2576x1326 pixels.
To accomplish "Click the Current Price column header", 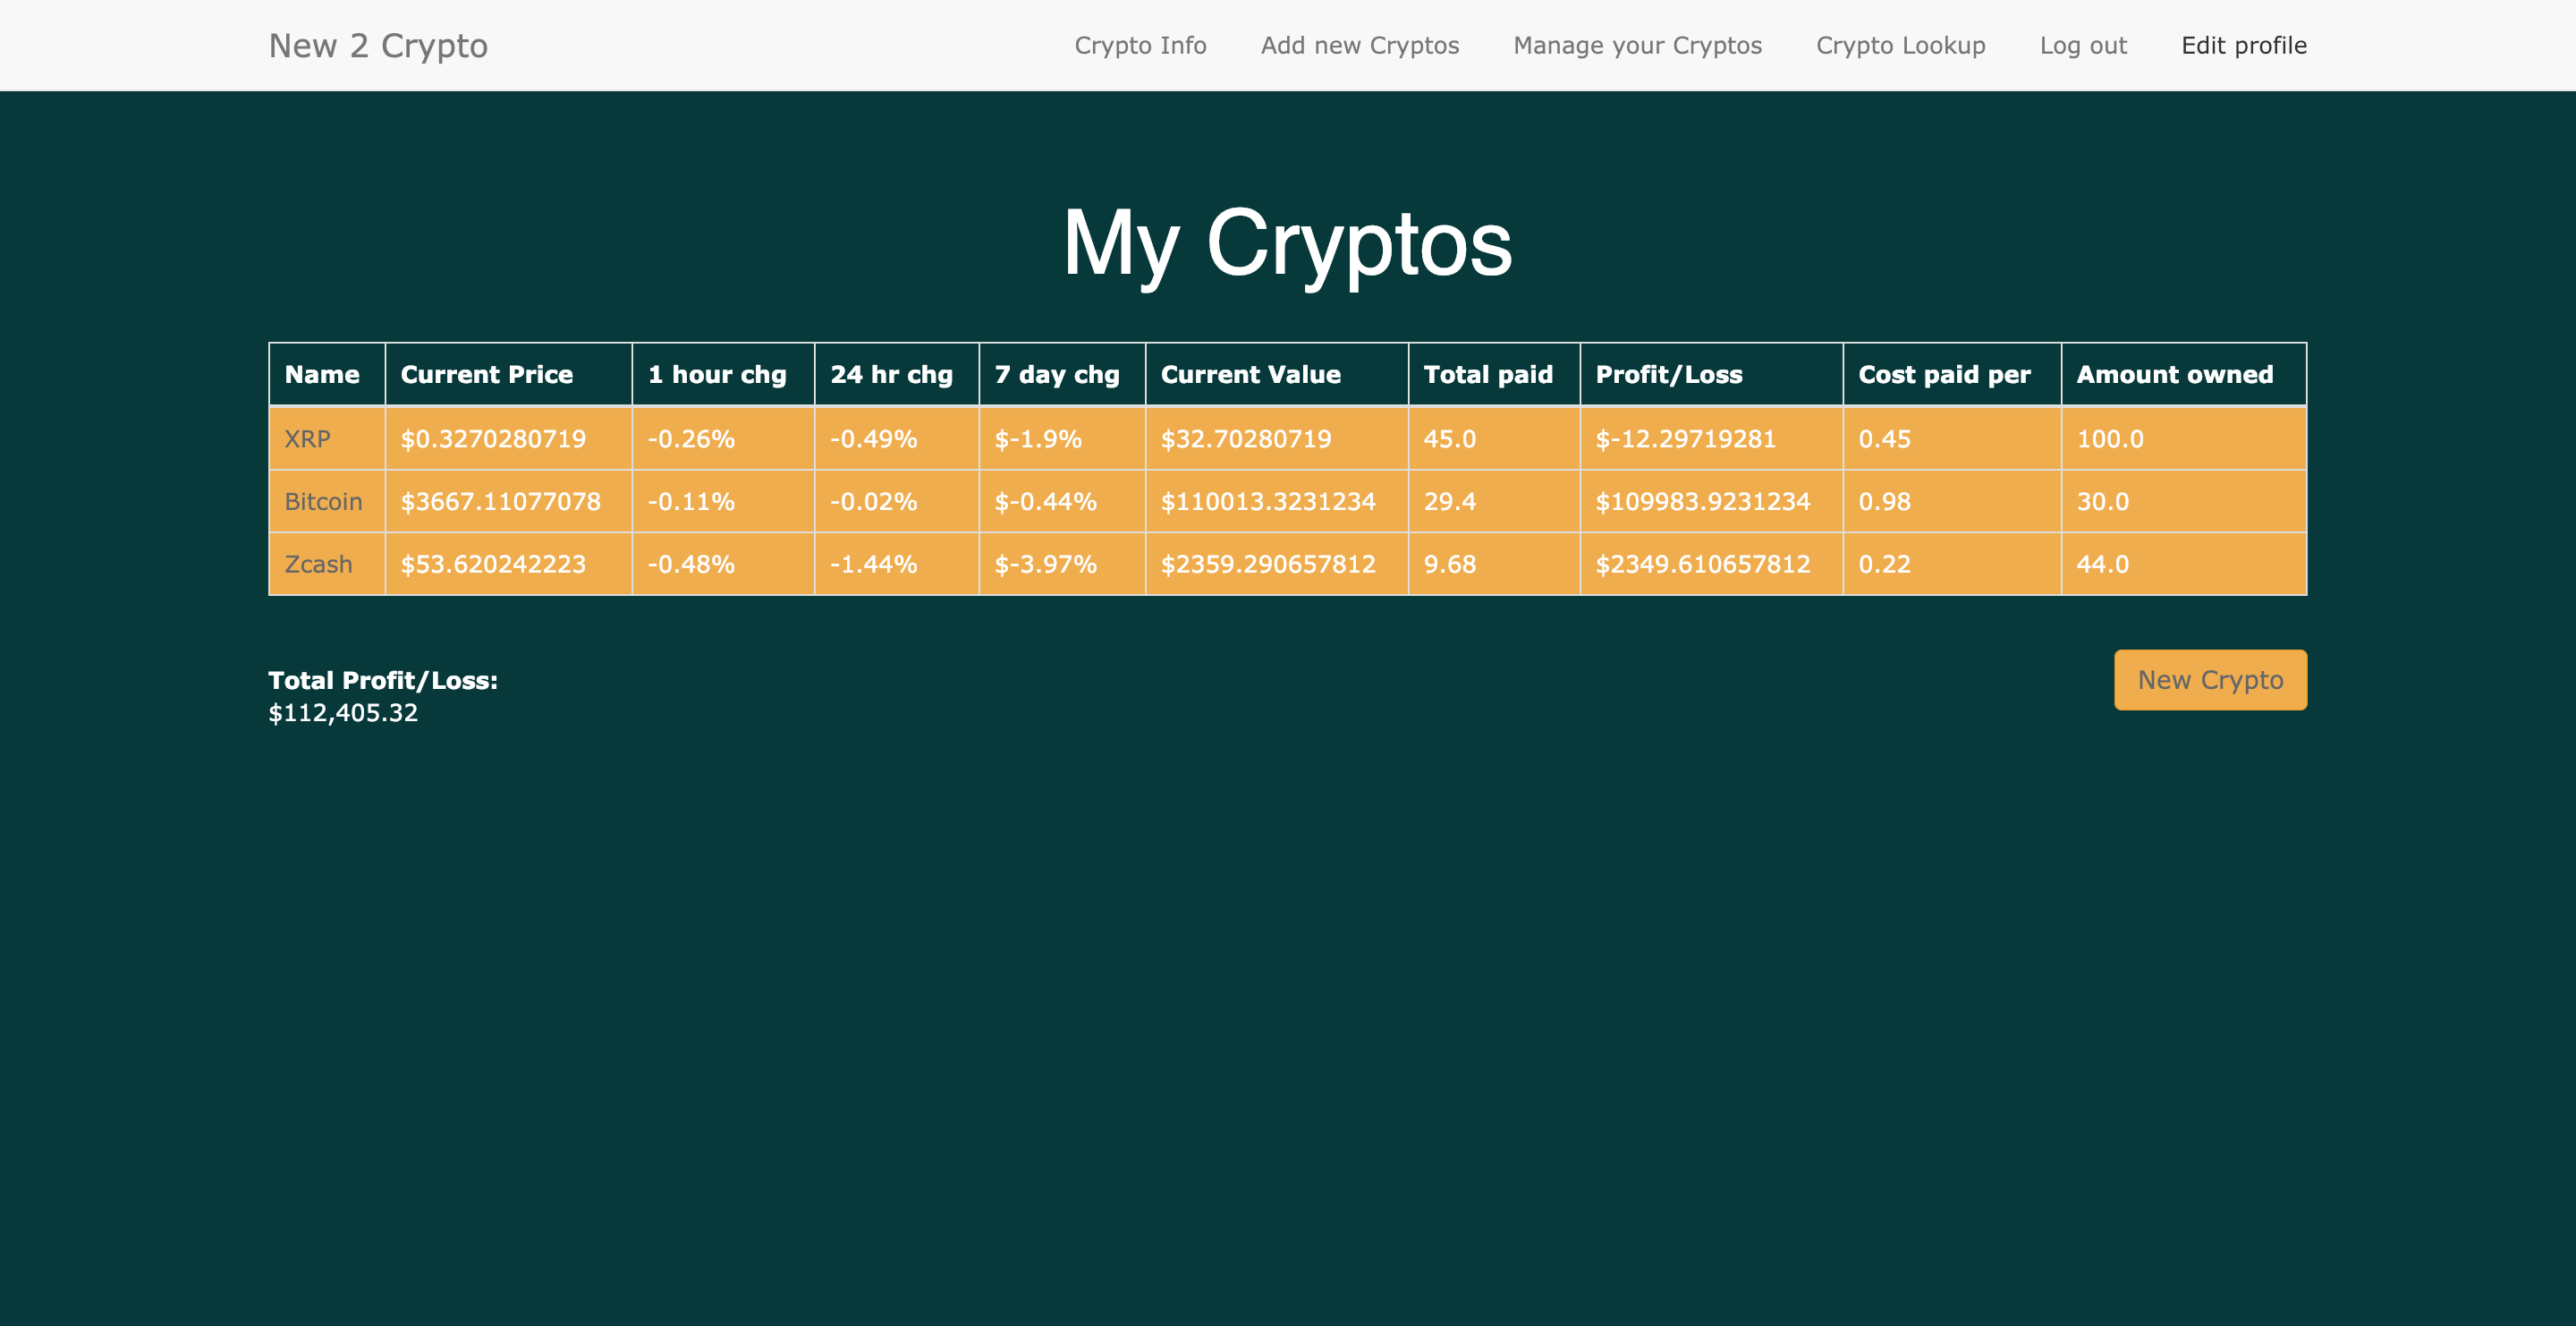I will point(486,375).
